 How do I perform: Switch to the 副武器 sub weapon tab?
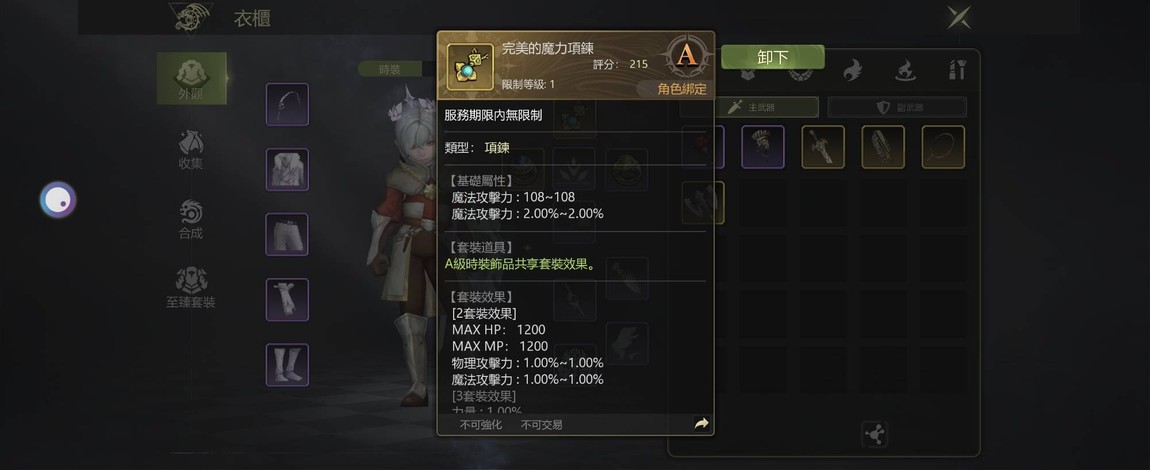[898, 107]
